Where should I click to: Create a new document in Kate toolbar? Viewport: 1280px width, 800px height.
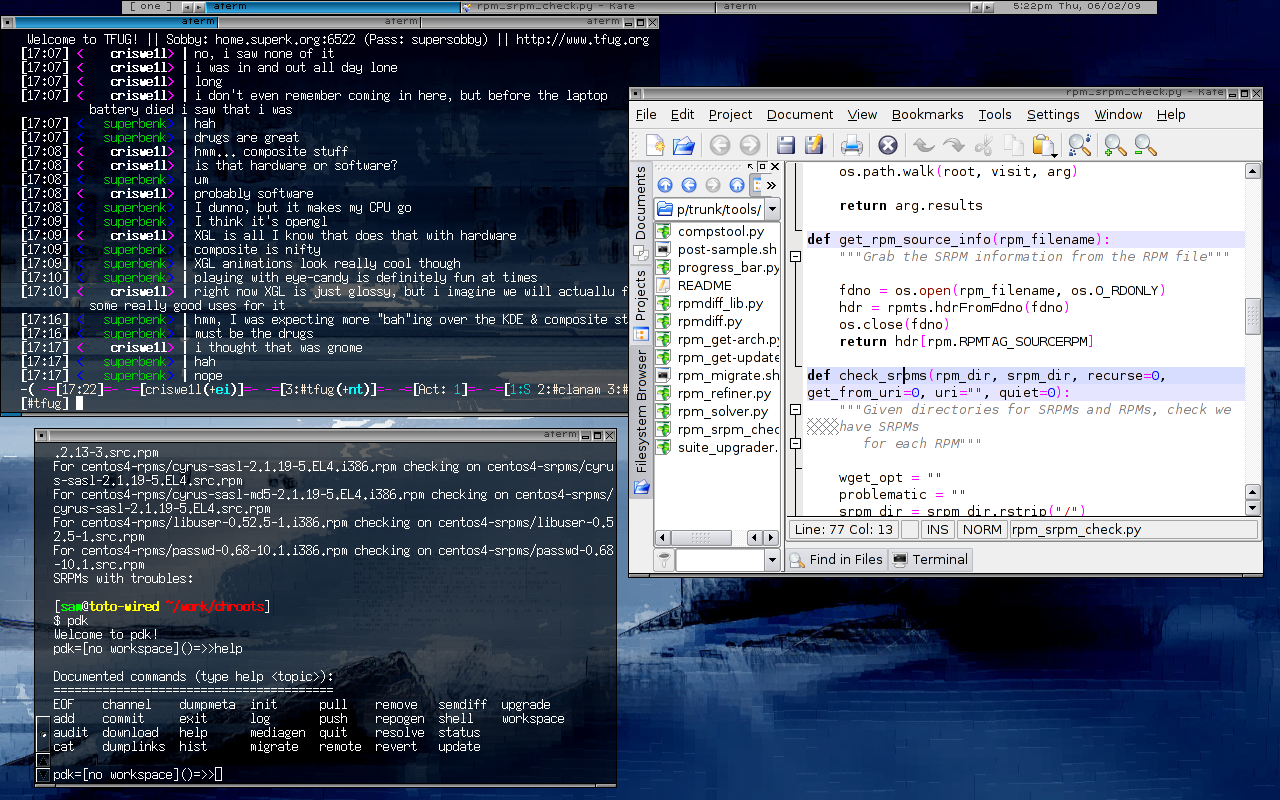655,145
